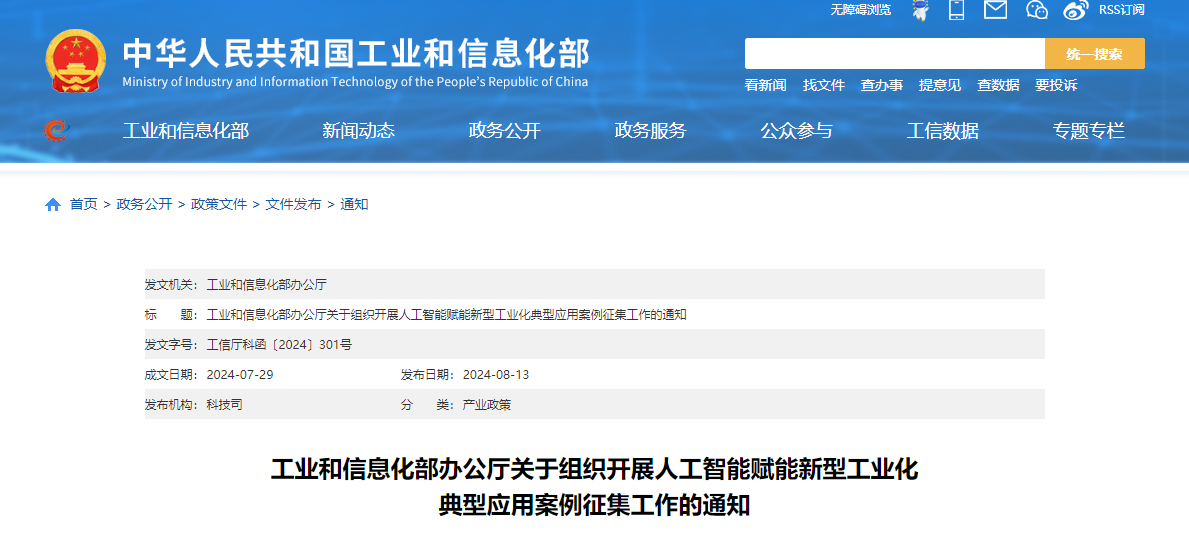Click into the search input box
The height and width of the screenshot is (557, 1189).
(x=895, y=54)
